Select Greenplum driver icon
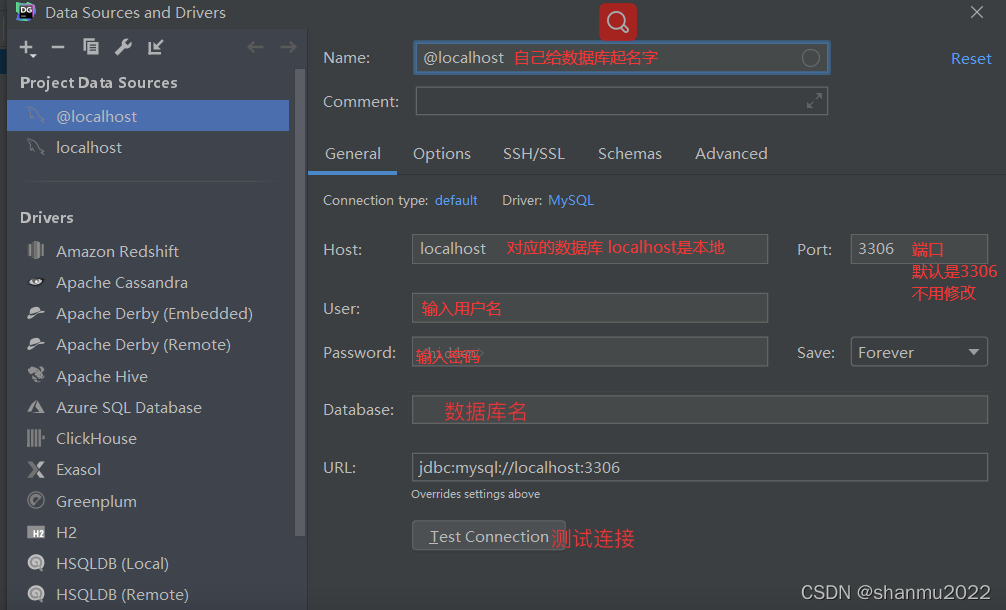Screen dimensions: 1006x610 [36, 500]
